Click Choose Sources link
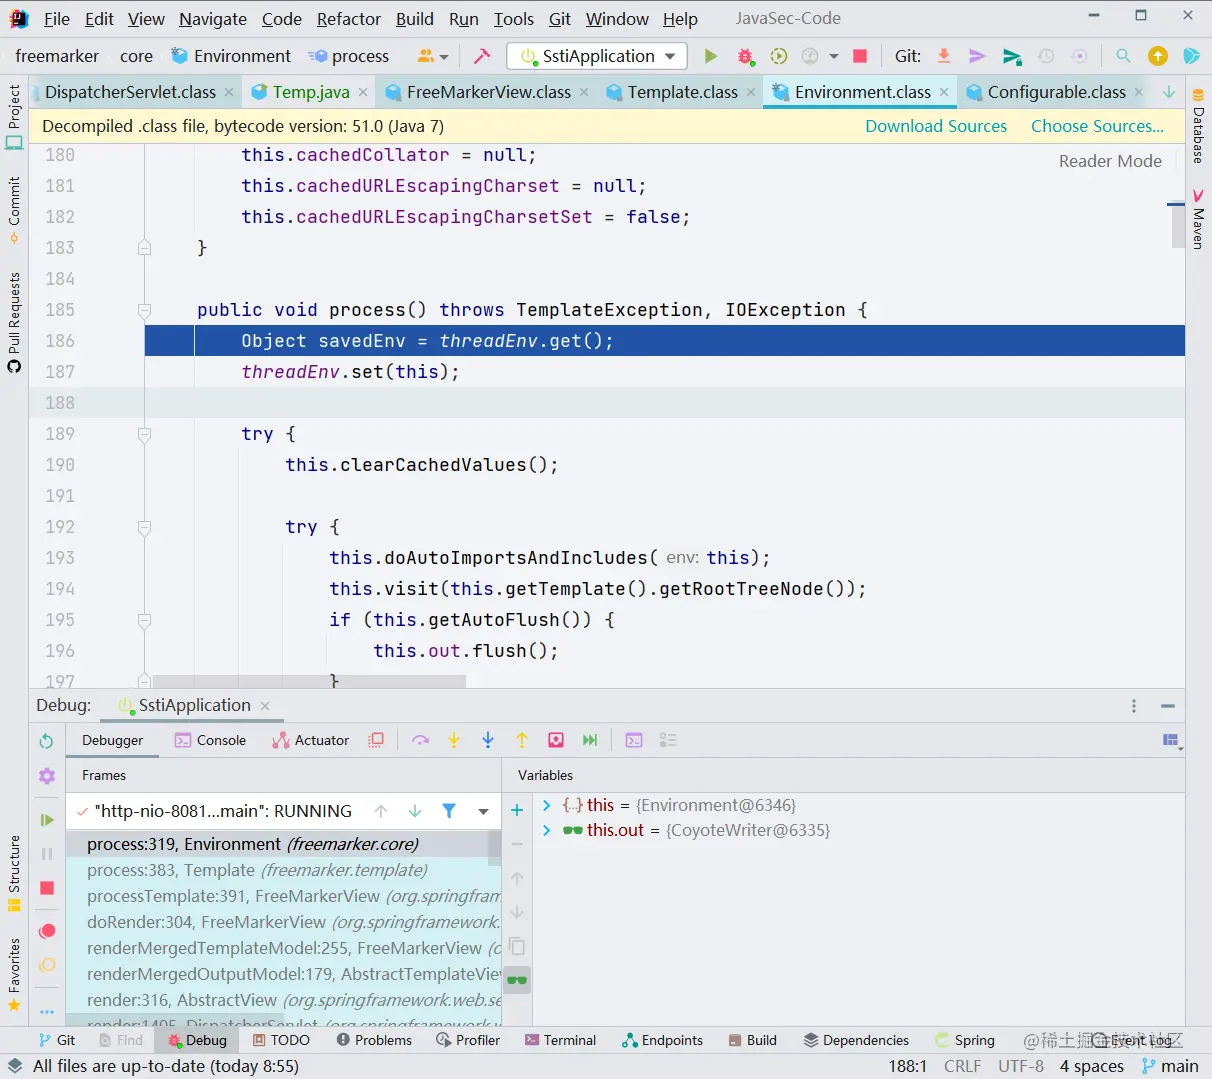 [1097, 126]
